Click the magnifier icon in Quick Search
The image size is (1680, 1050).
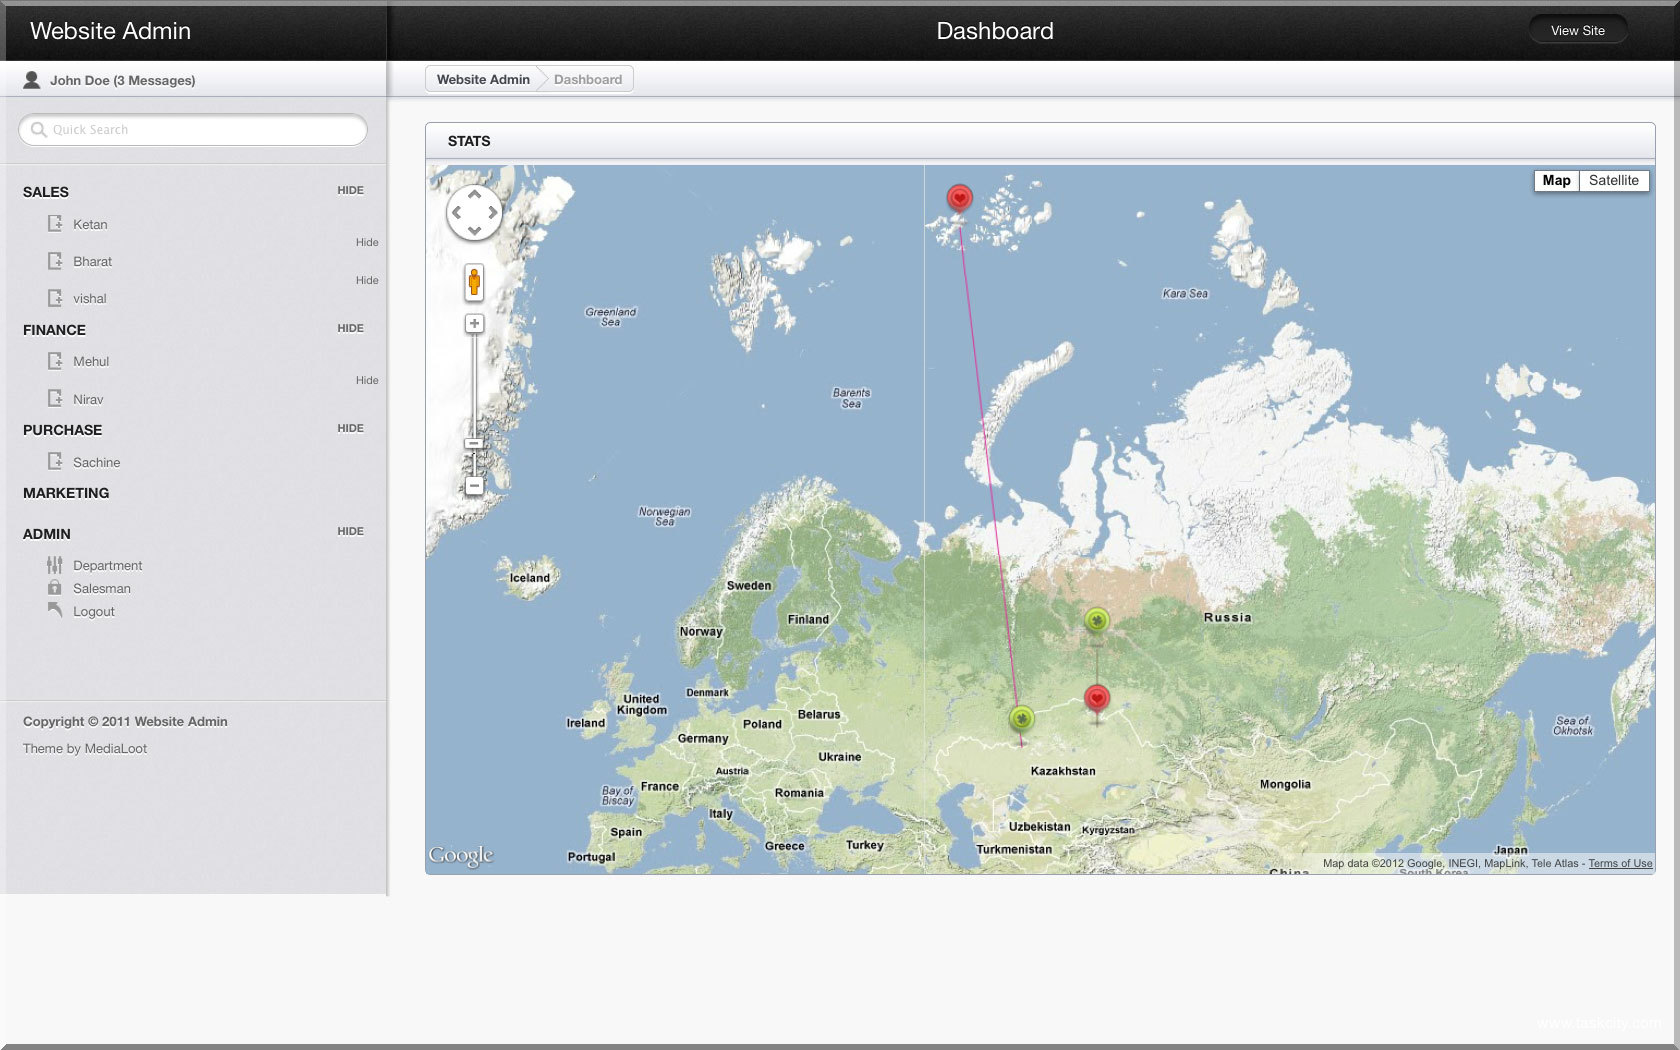point(39,130)
